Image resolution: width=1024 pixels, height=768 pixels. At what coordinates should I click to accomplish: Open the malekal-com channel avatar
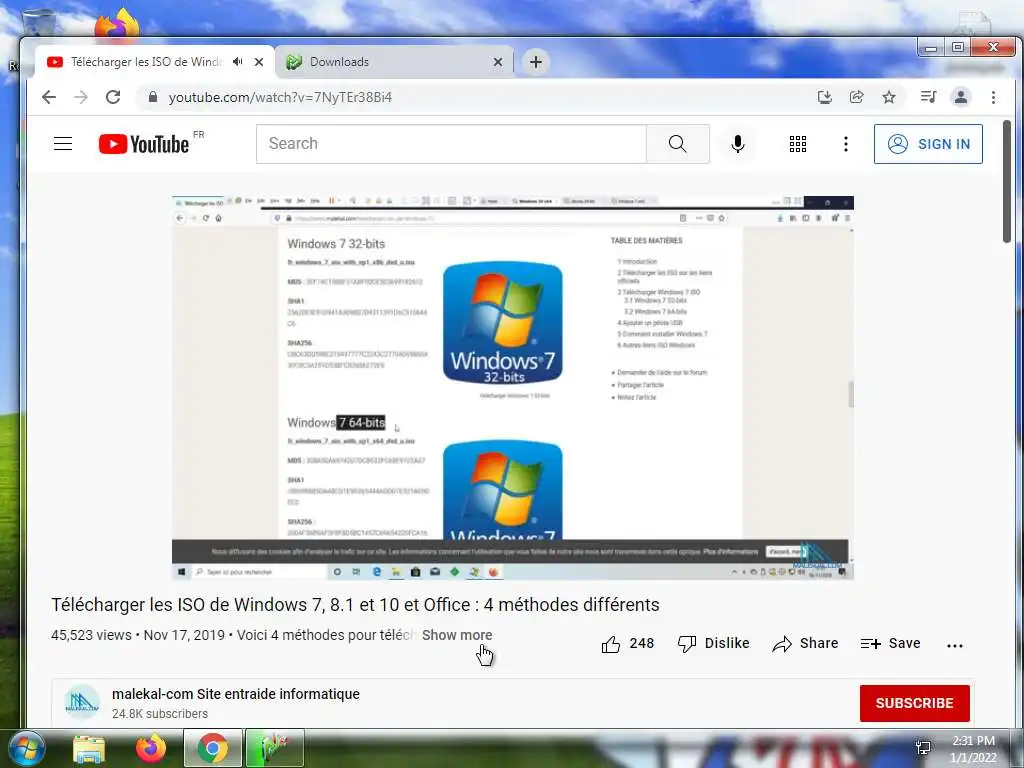point(82,702)
